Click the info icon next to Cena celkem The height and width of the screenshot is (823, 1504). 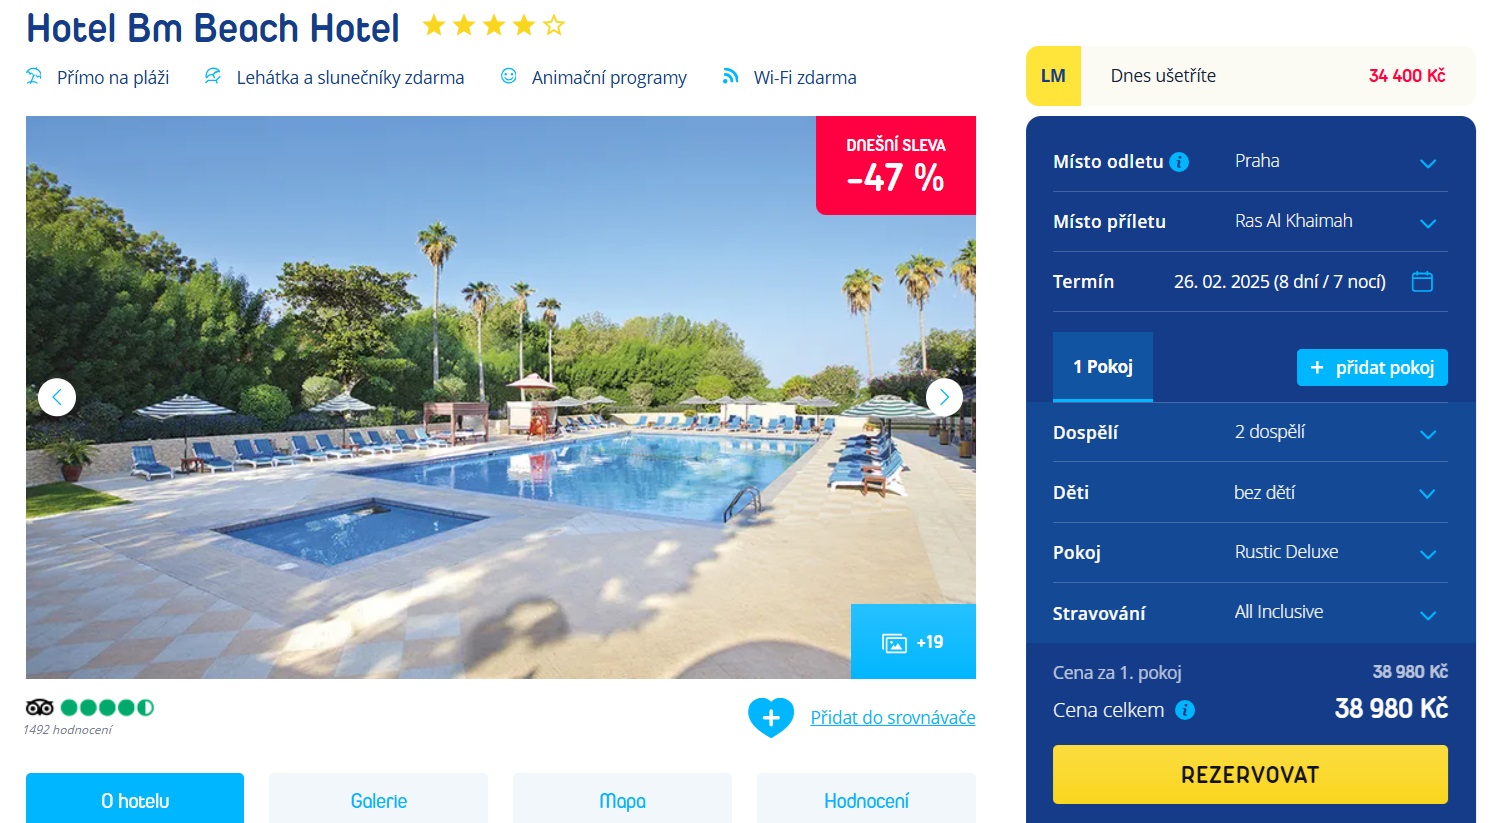(1185, 710)
